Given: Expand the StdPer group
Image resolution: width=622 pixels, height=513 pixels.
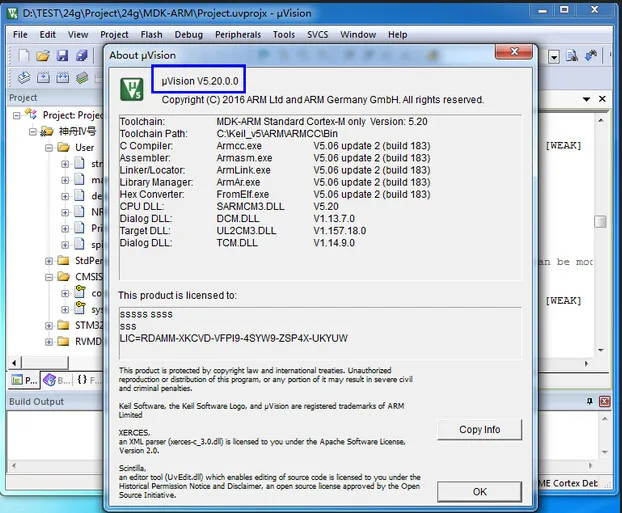Looking at the screenshot, I should click(49, 261).
